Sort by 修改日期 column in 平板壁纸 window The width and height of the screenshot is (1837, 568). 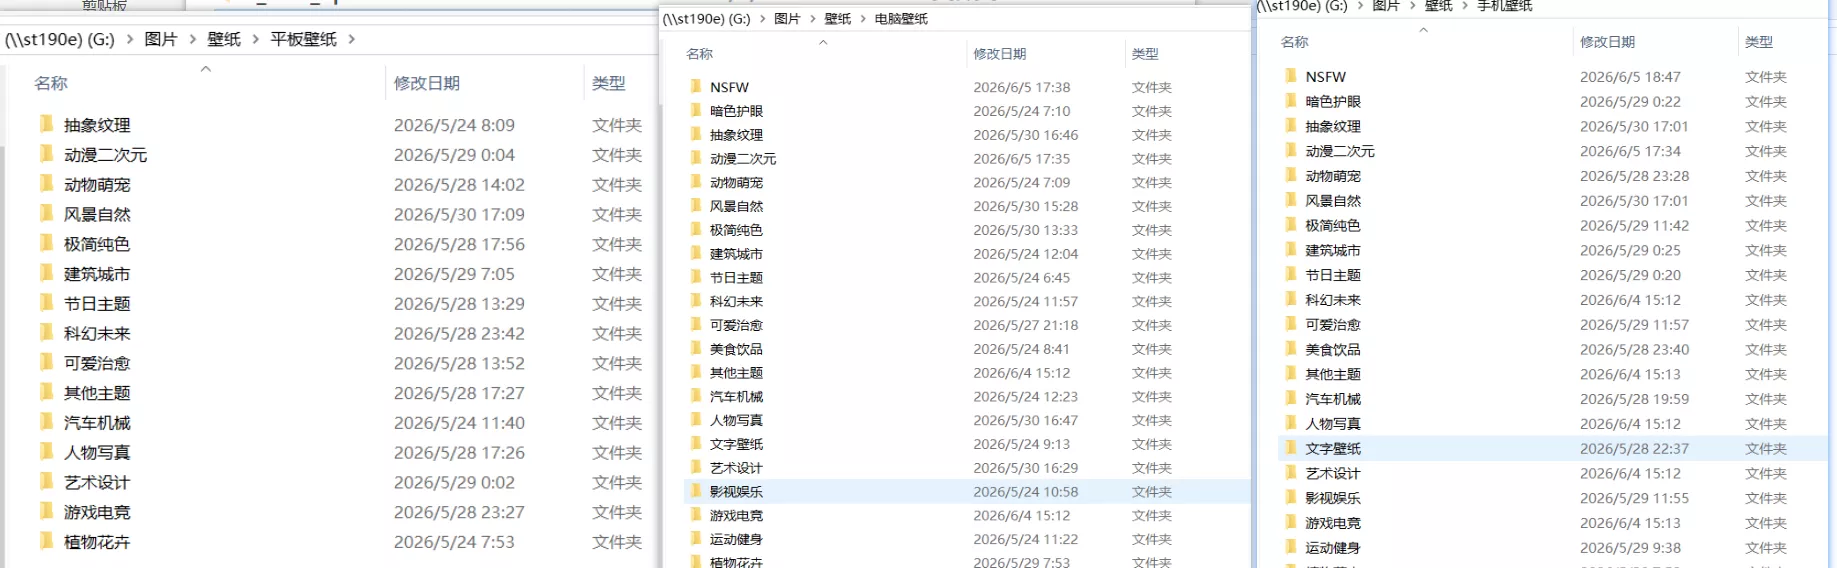(427, 83)
